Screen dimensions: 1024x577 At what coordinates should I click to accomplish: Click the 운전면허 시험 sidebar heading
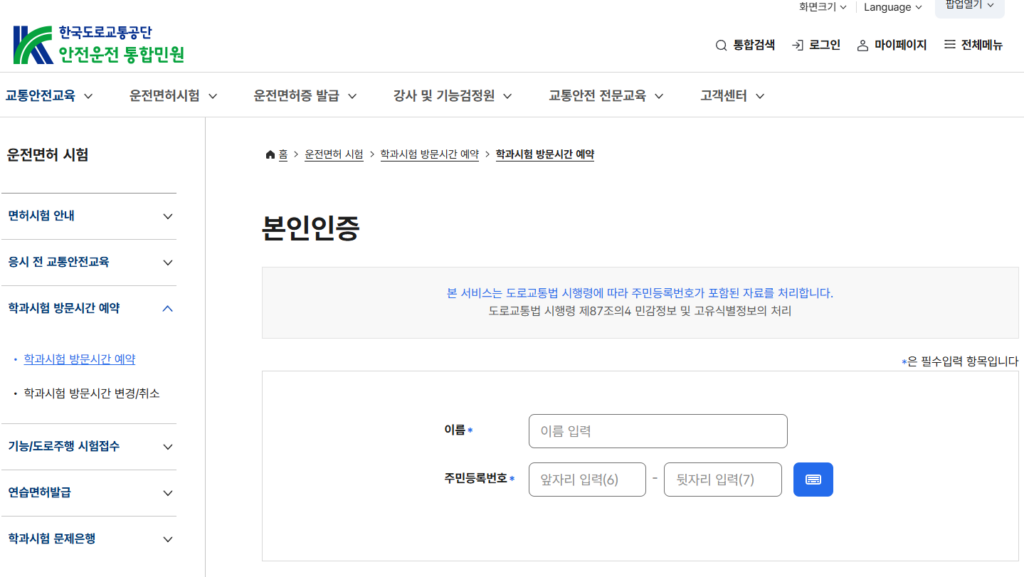tap(48, 155)
